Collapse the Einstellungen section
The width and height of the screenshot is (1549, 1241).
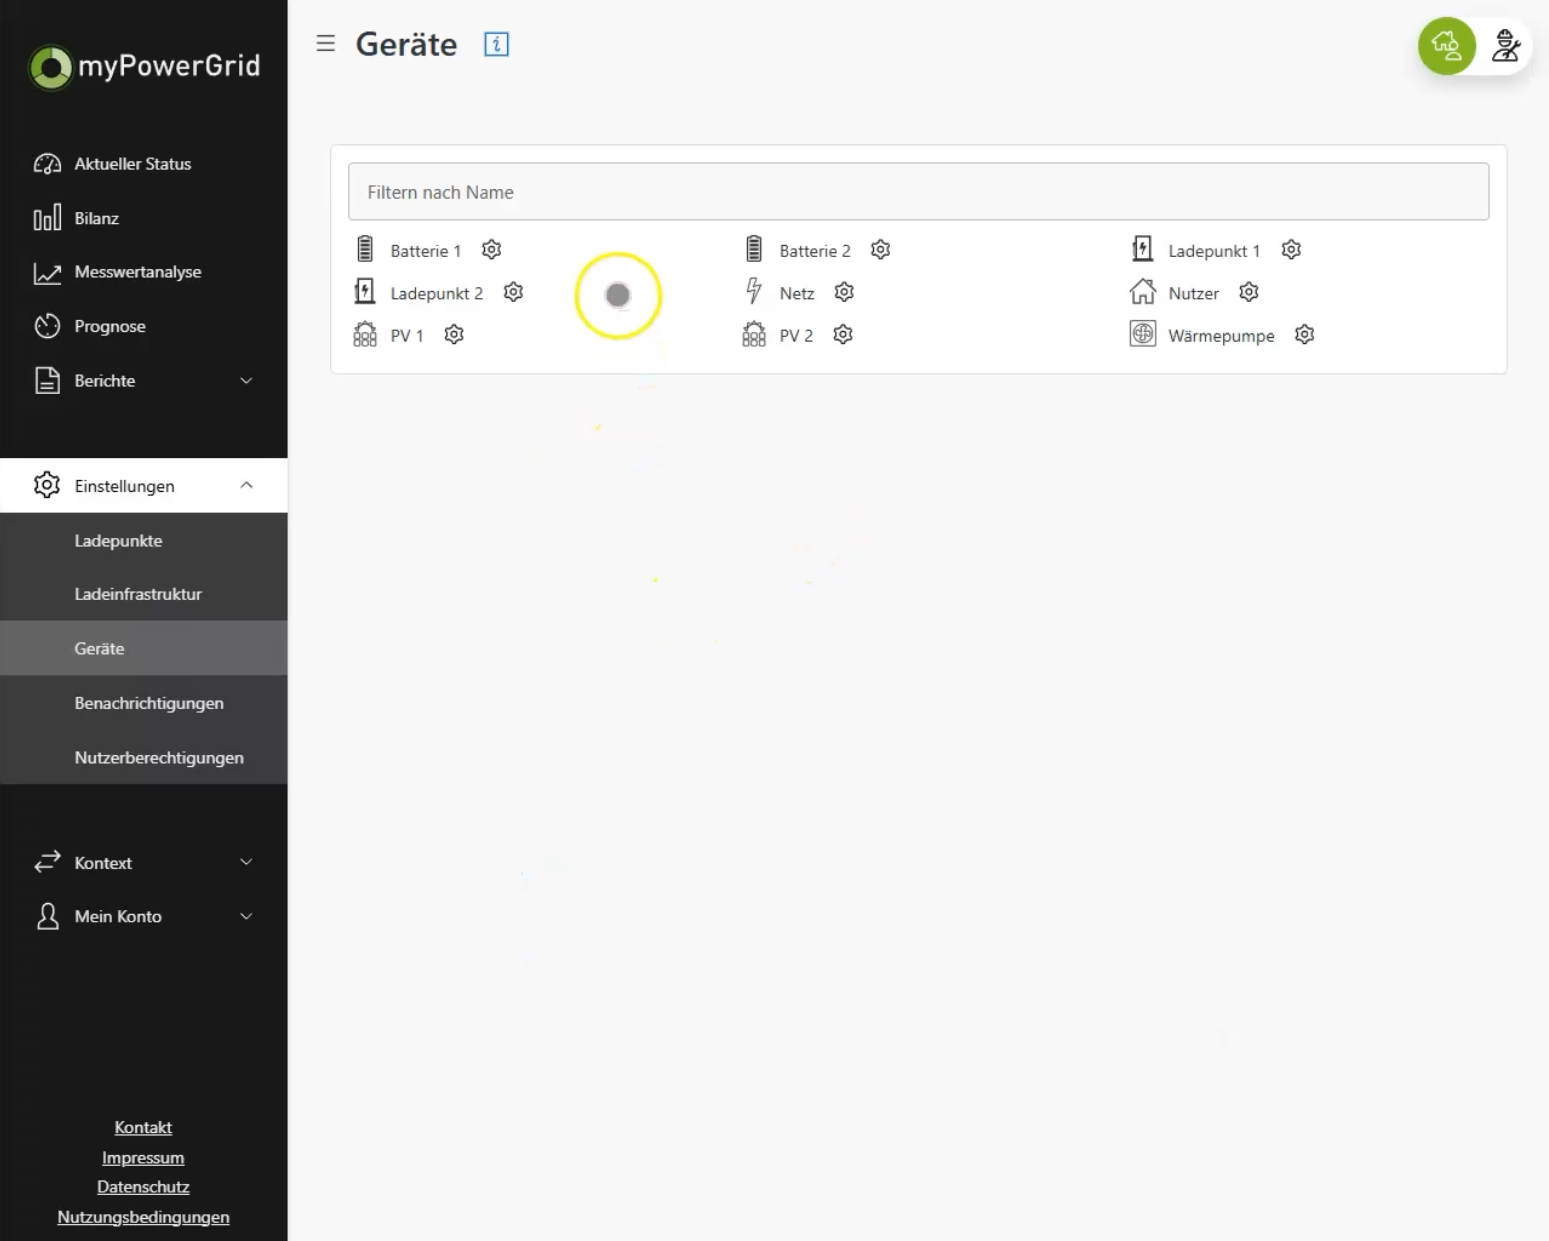(144, 485)
